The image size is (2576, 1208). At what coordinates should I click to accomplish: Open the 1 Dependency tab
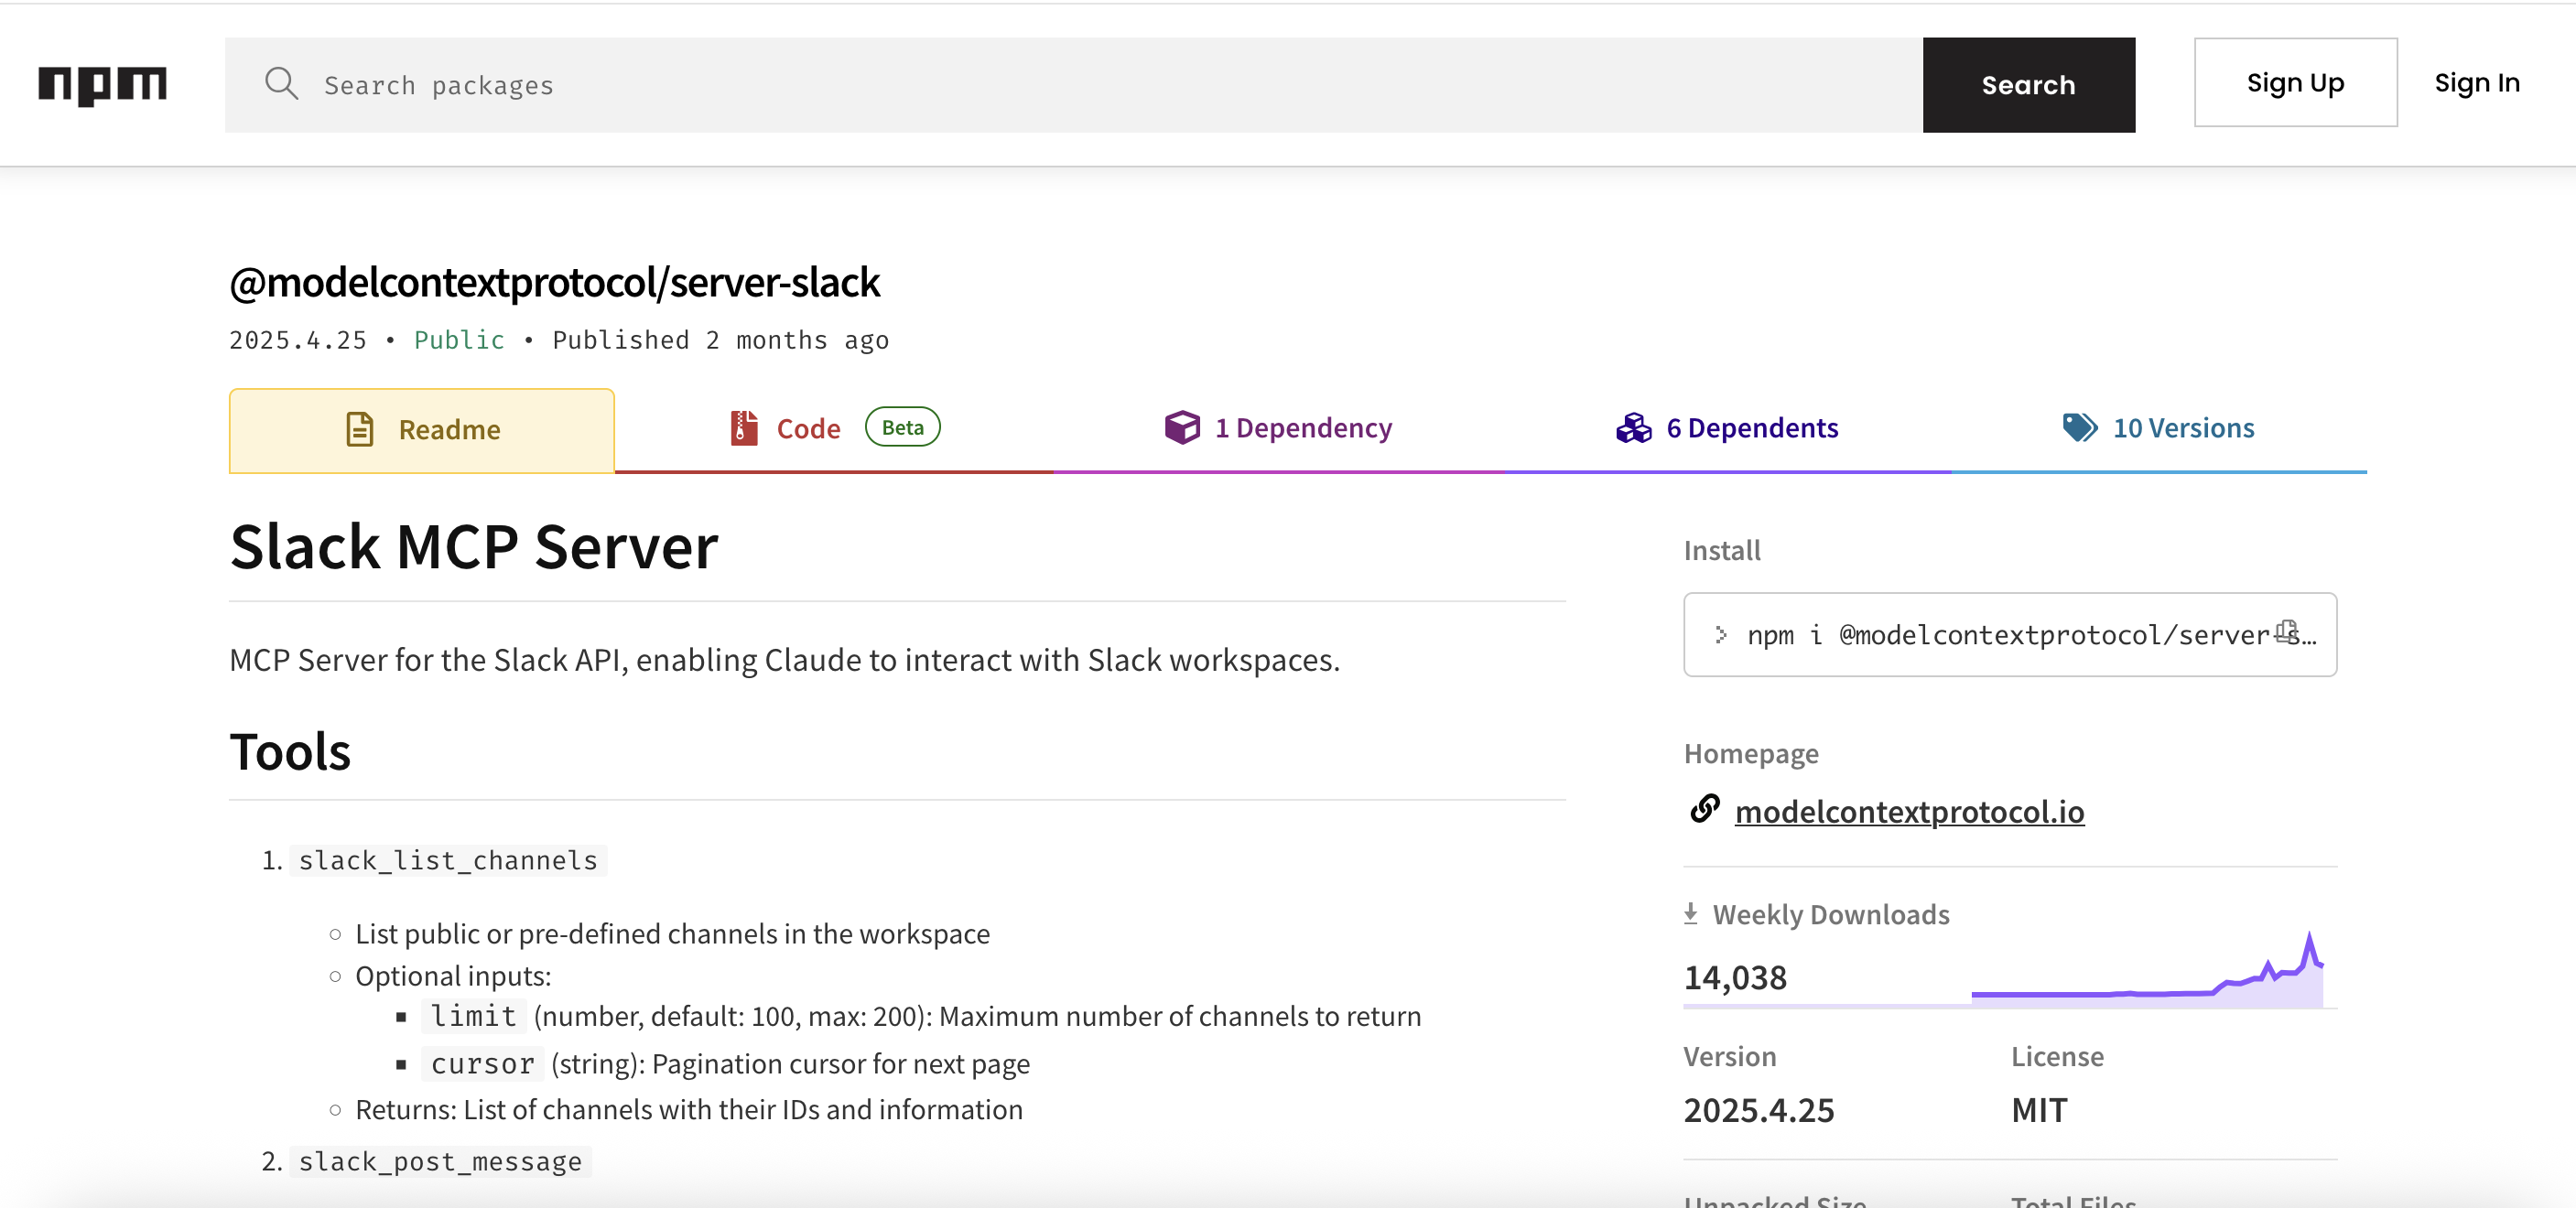(x=1277, y=429)
